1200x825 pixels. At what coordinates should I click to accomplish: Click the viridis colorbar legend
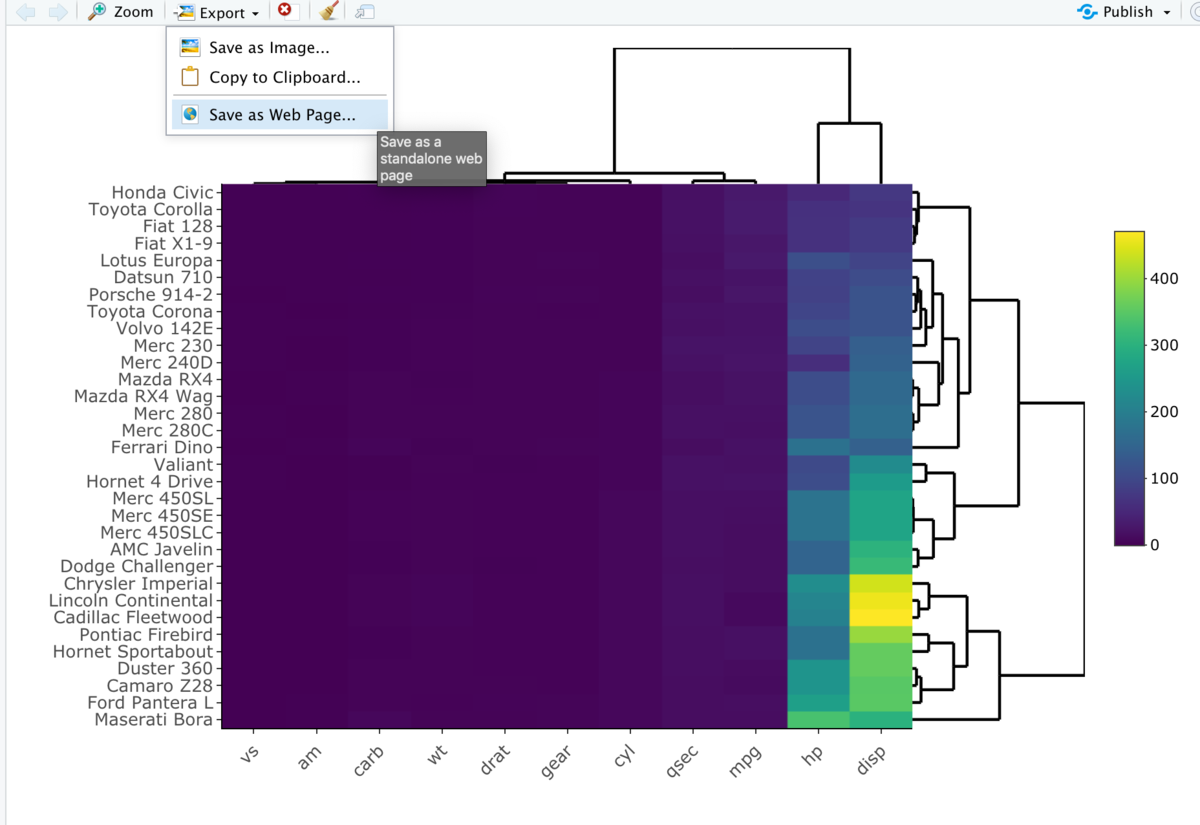[x=1127, y=390]
